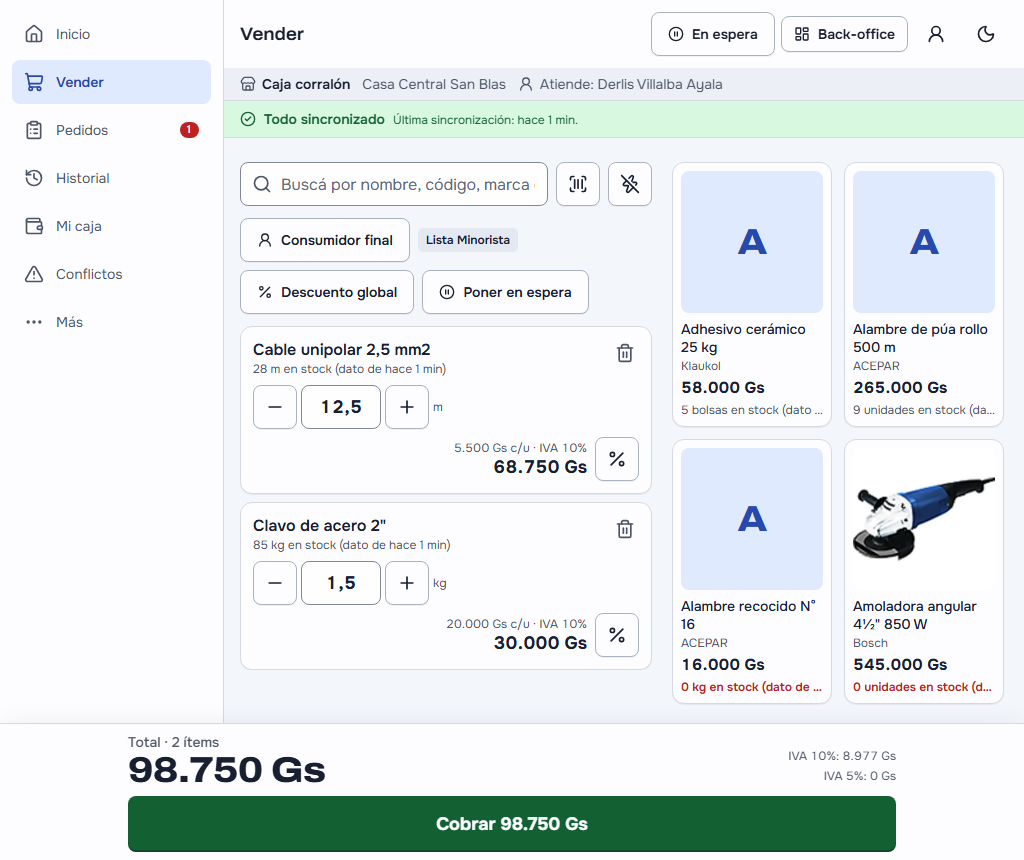The width and height of the screenshot is (1024, 860).
Task: Click the 68.750 Gs line subtotal
Action: pos(540,467)
